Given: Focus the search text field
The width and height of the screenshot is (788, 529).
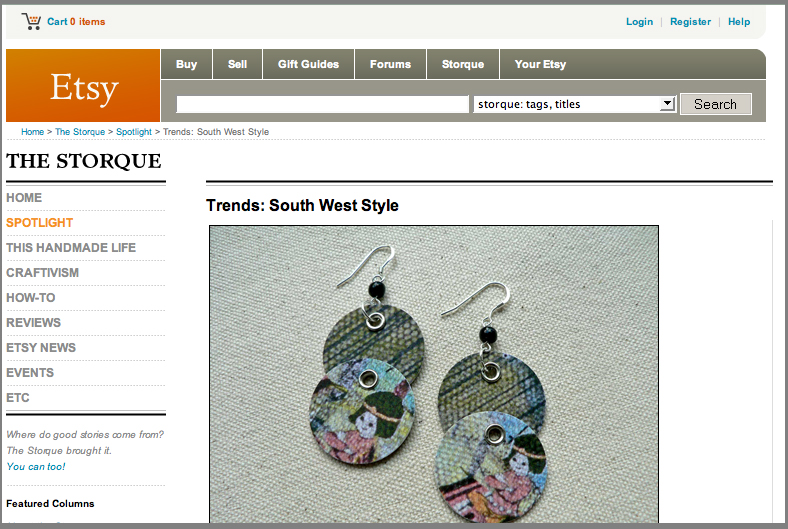Looking at the screenshot, I should 322,104.
